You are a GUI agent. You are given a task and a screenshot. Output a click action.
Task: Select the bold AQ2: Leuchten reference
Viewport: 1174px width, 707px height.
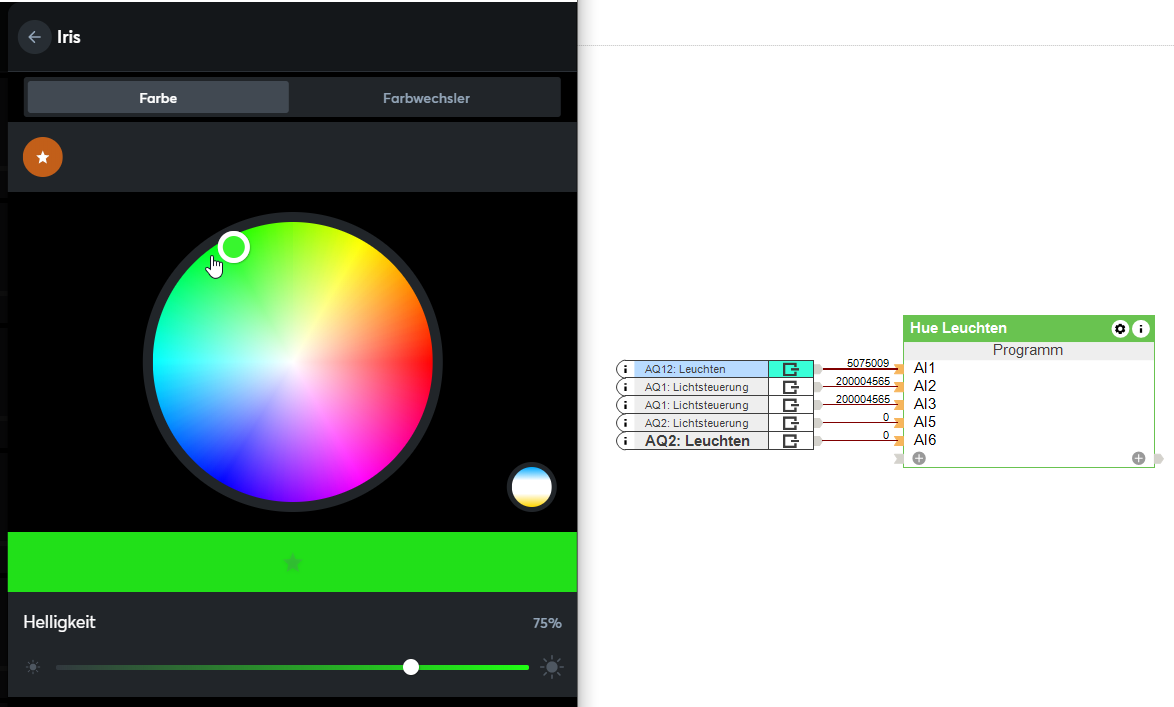point(697,441)
